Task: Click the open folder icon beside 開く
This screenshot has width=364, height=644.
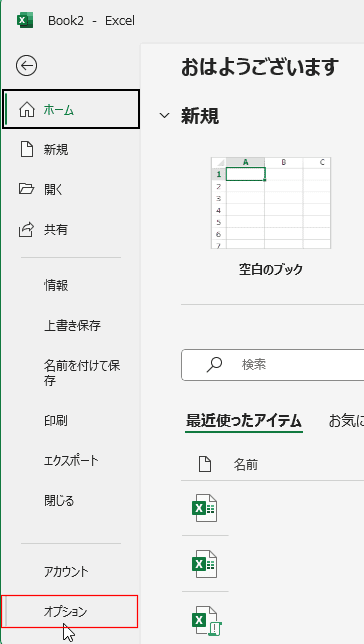Action: tap(27, 189)
